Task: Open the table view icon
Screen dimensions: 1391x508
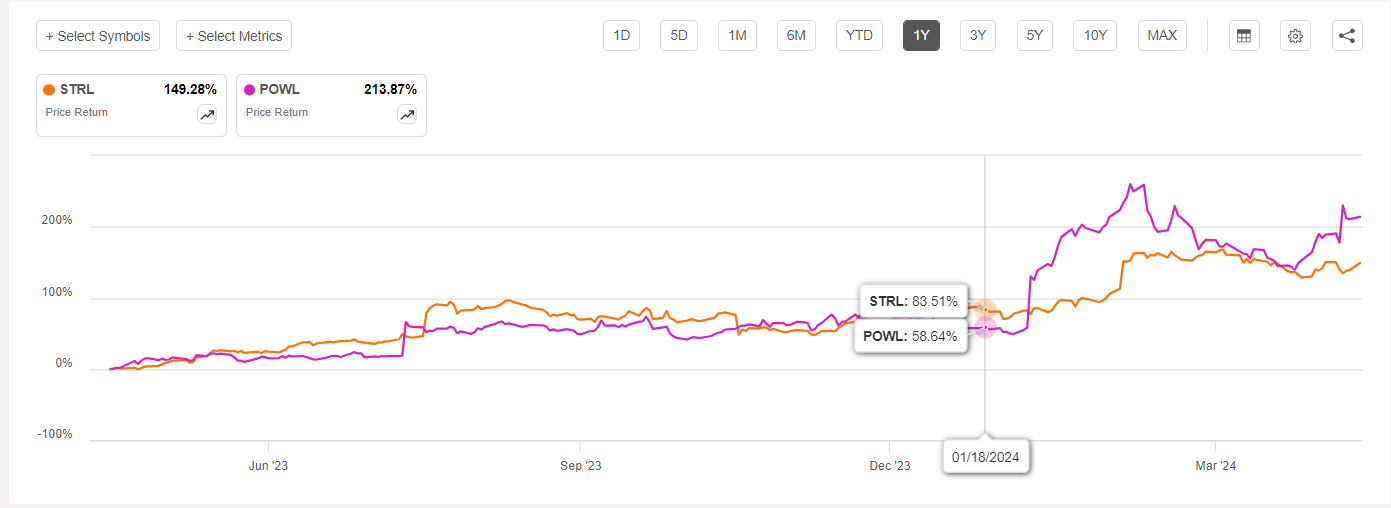Action: click(x=1244, y=36)
